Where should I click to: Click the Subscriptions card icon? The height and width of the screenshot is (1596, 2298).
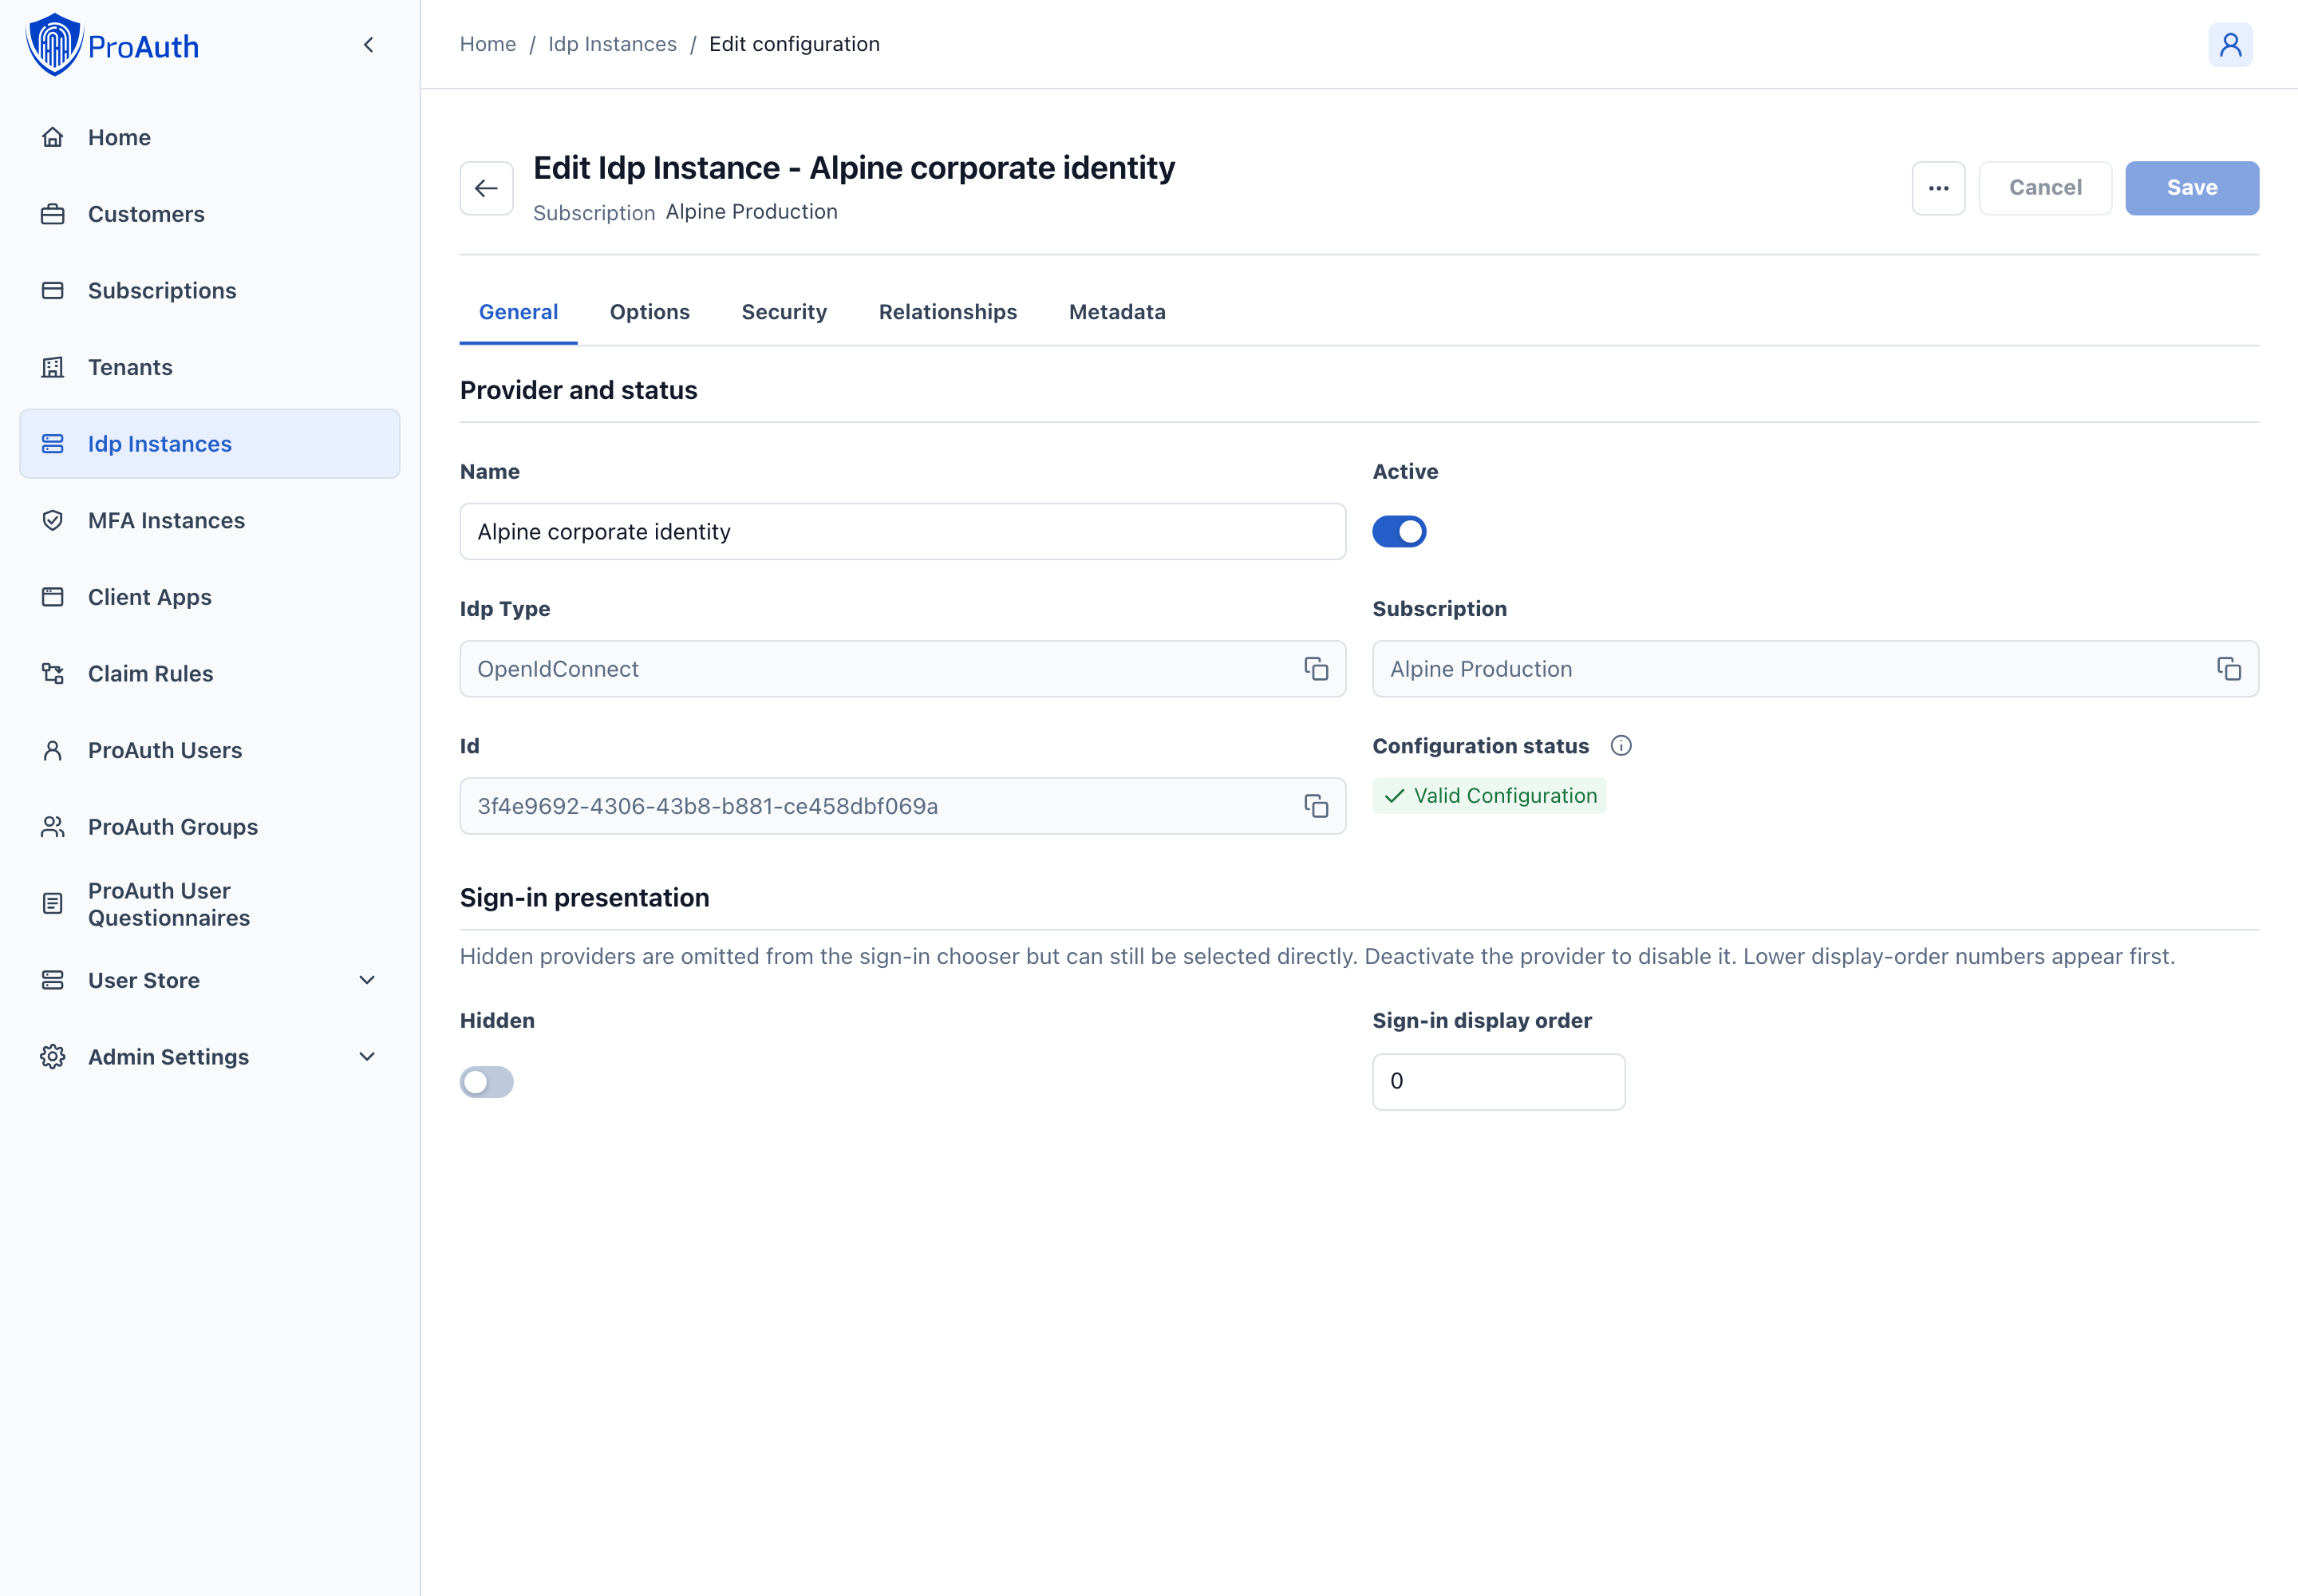click(53, 290)
